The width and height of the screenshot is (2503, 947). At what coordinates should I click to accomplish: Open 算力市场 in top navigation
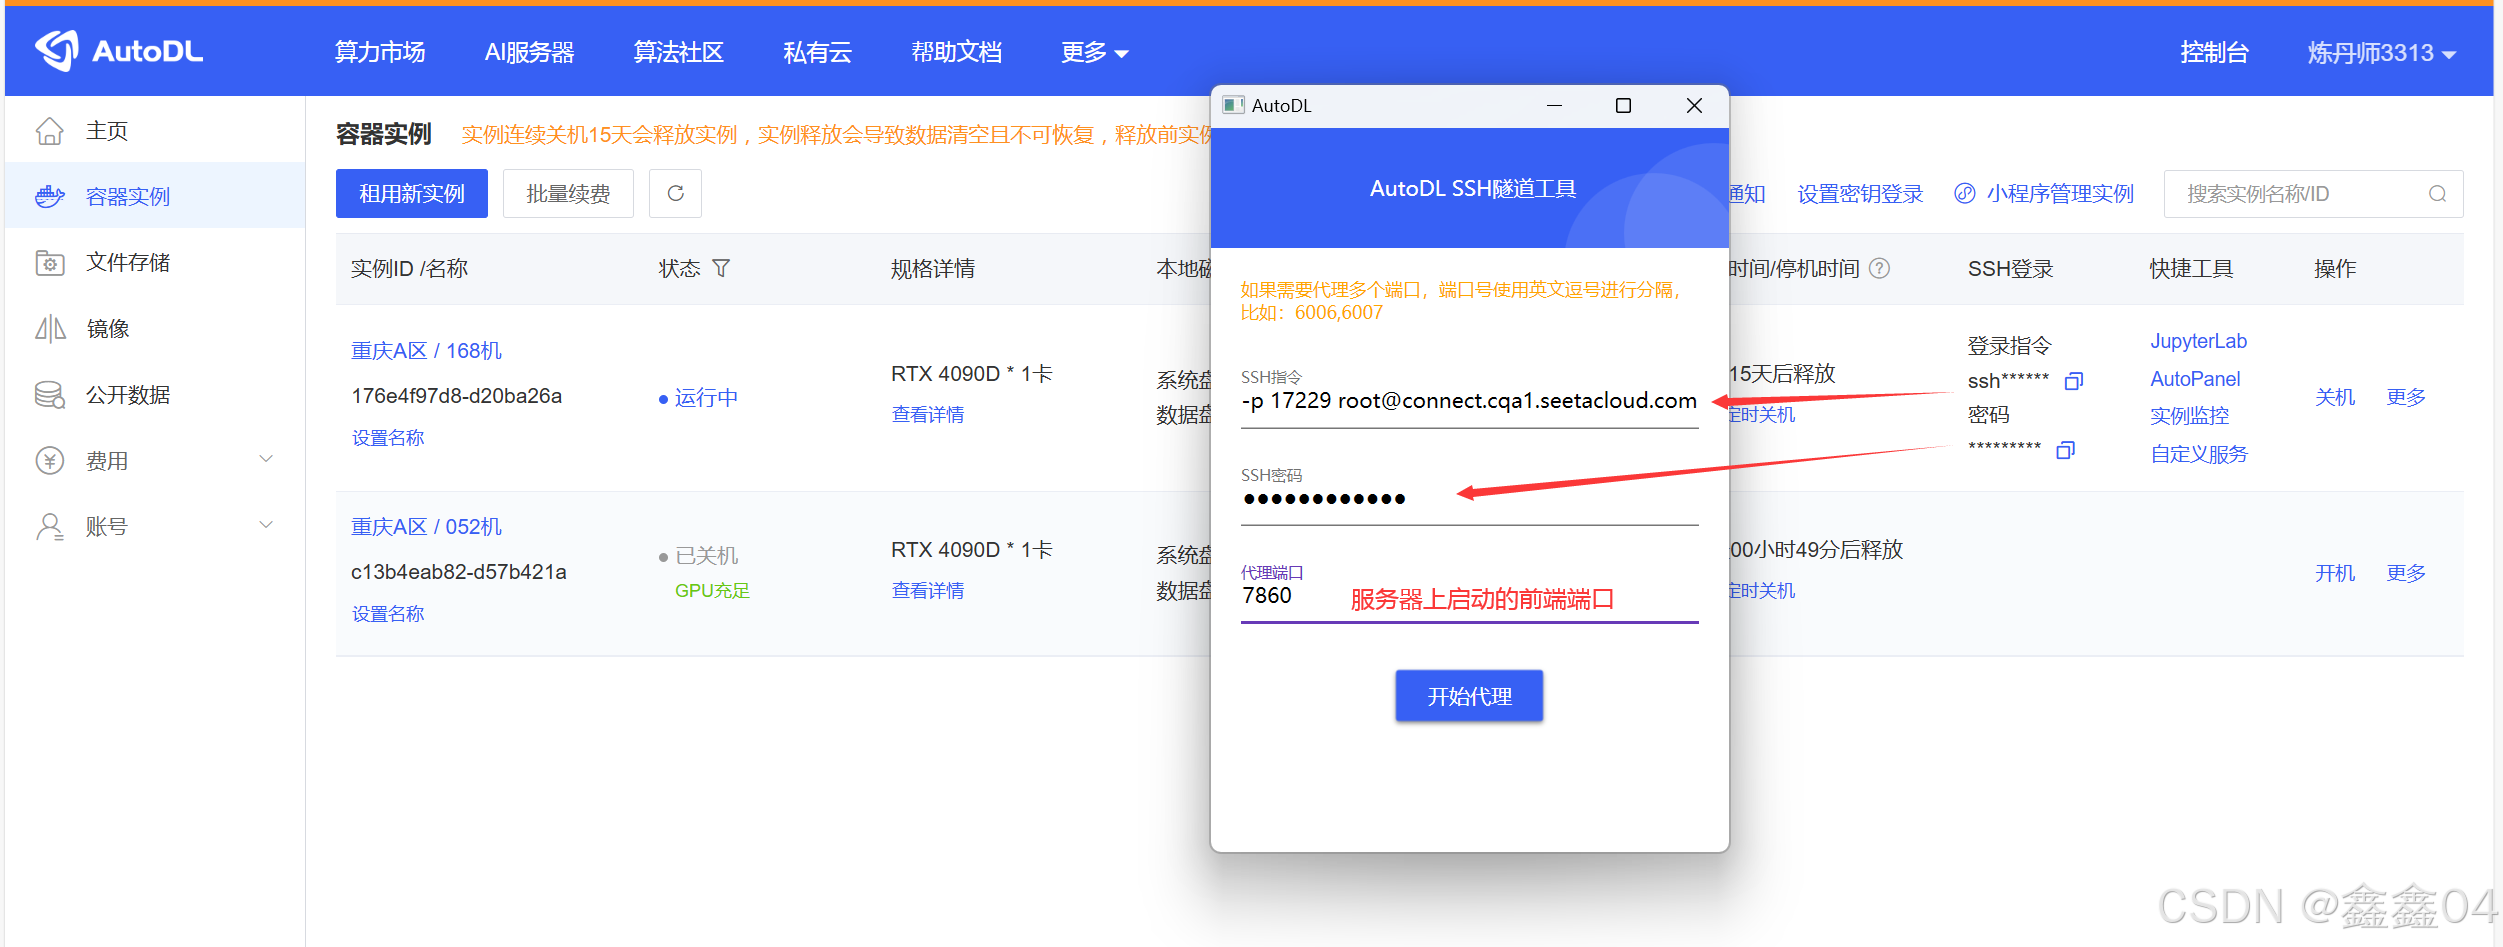380,52
